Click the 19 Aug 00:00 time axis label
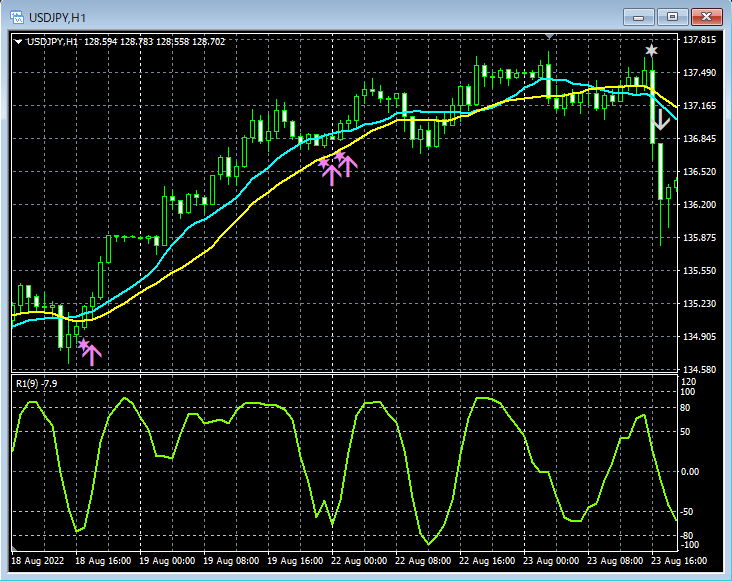This screenshot has width=732, height=581. (x=167, y=560)
